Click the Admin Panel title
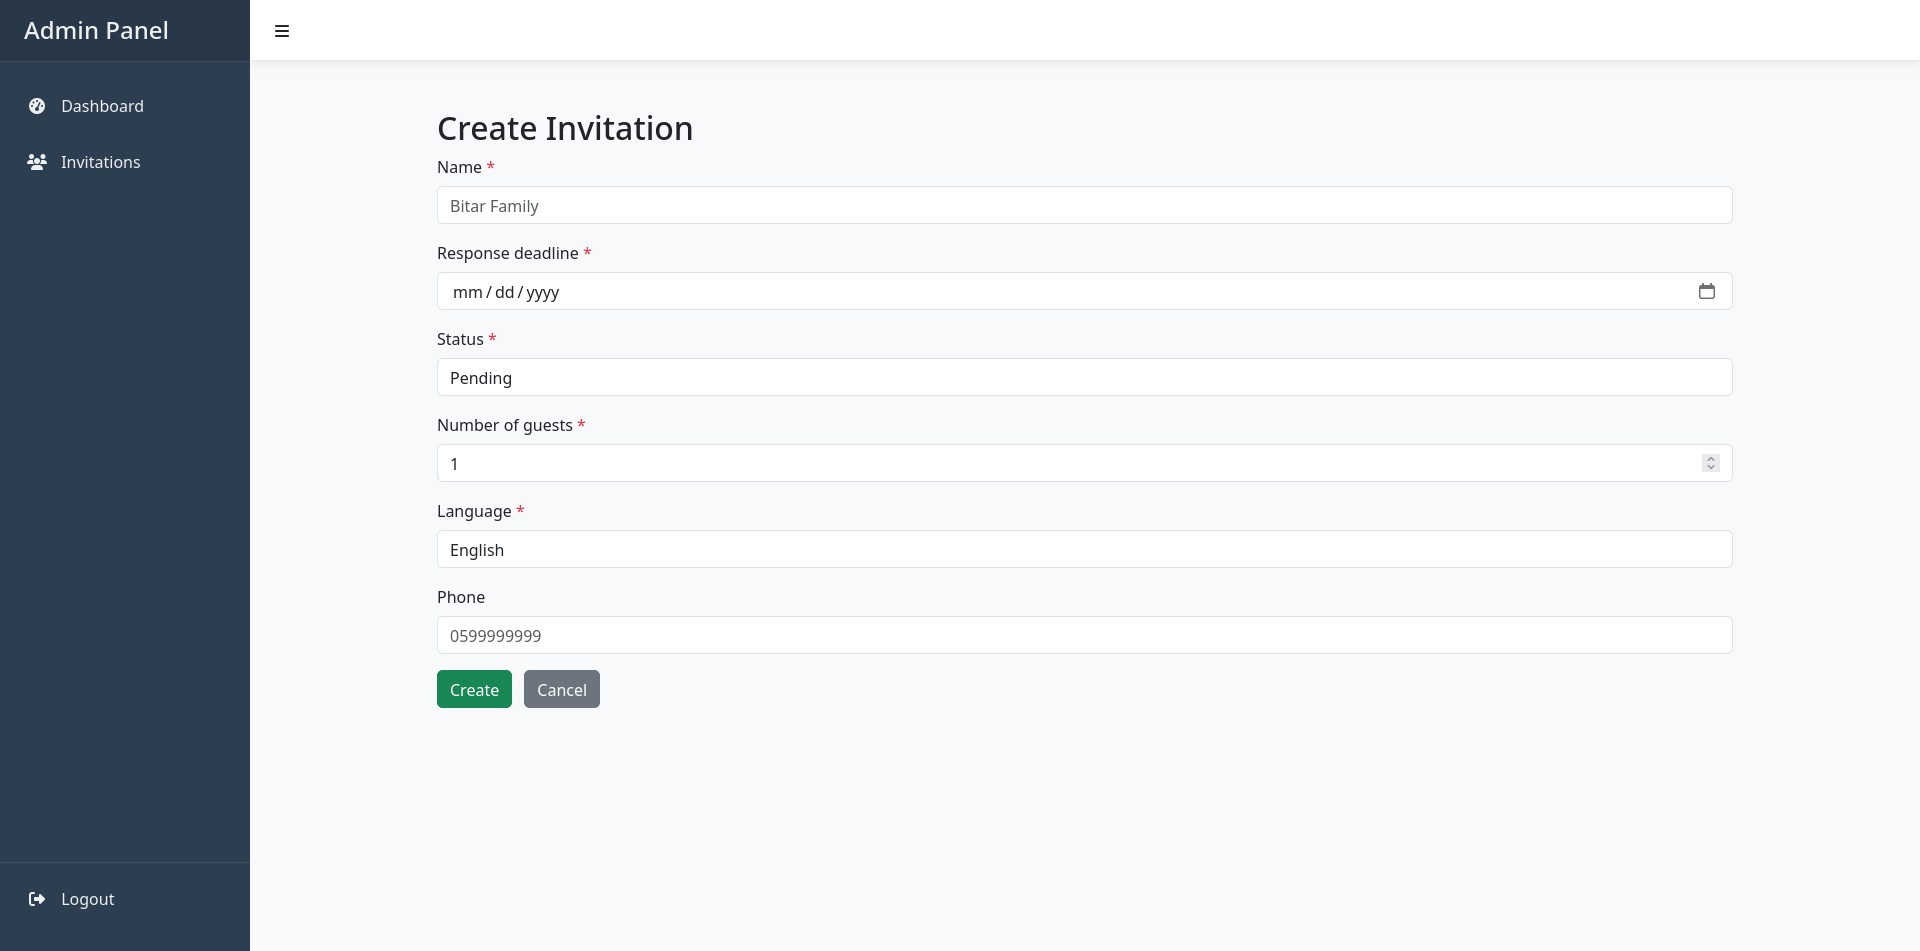 point(96,30)
